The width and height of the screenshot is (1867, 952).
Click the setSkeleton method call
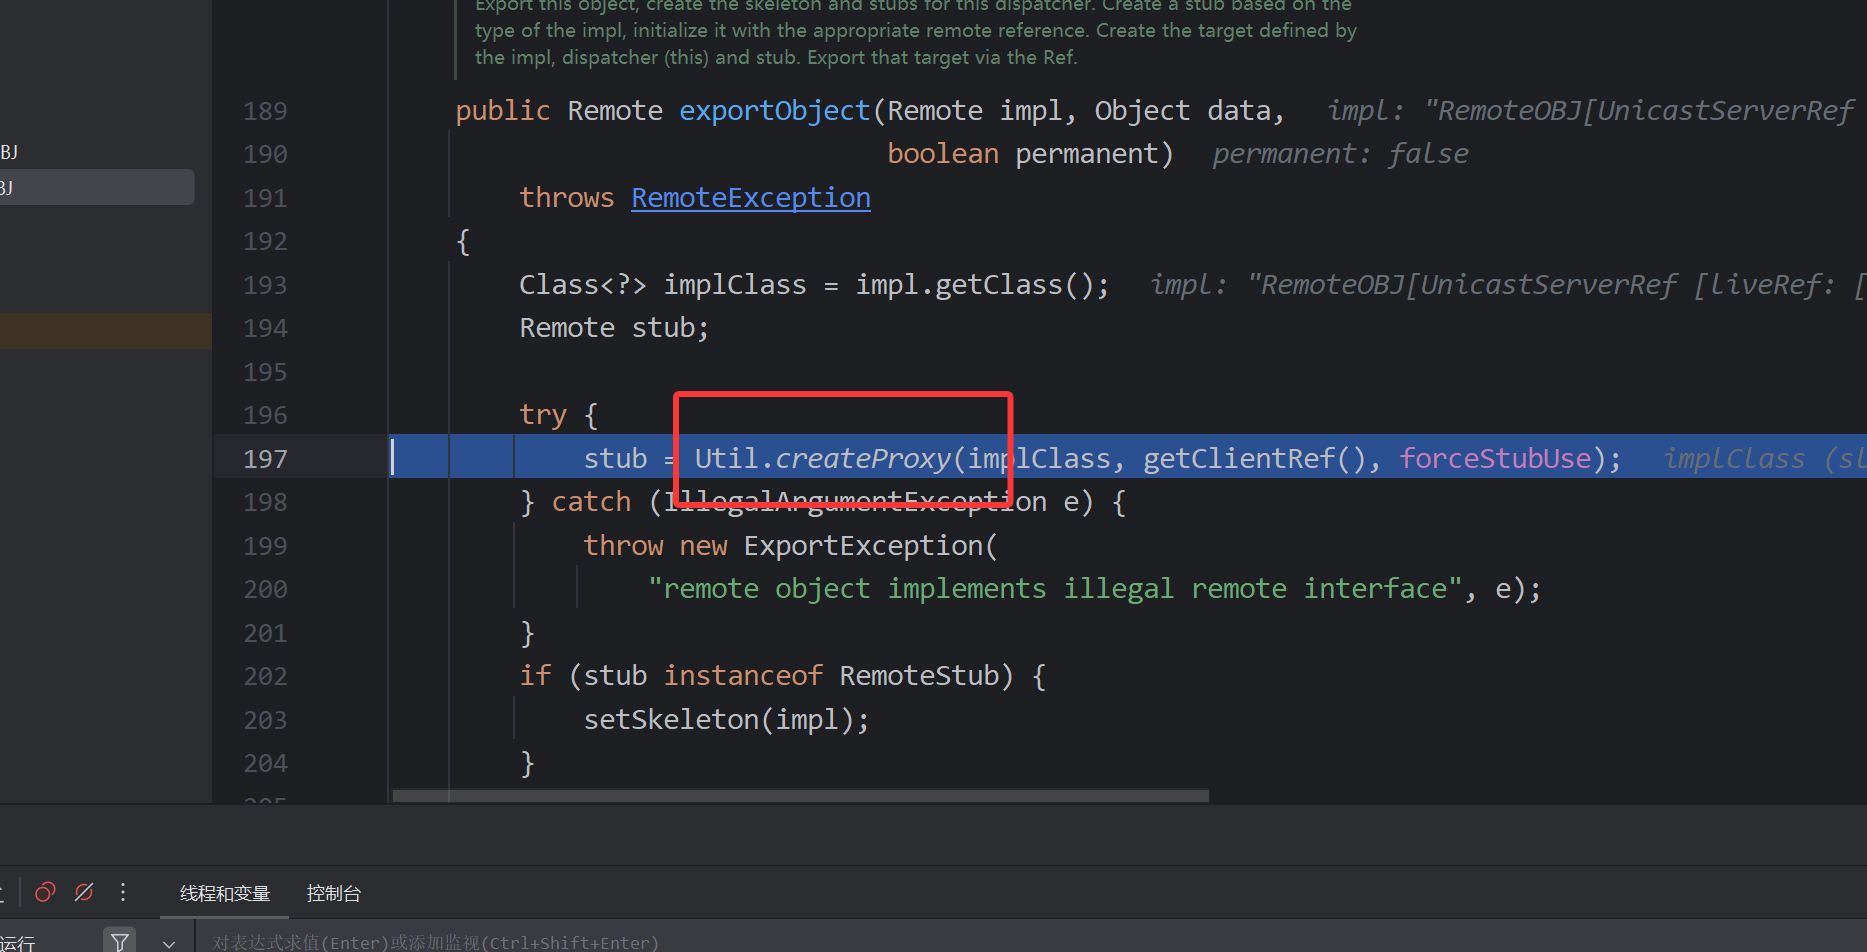670,720
